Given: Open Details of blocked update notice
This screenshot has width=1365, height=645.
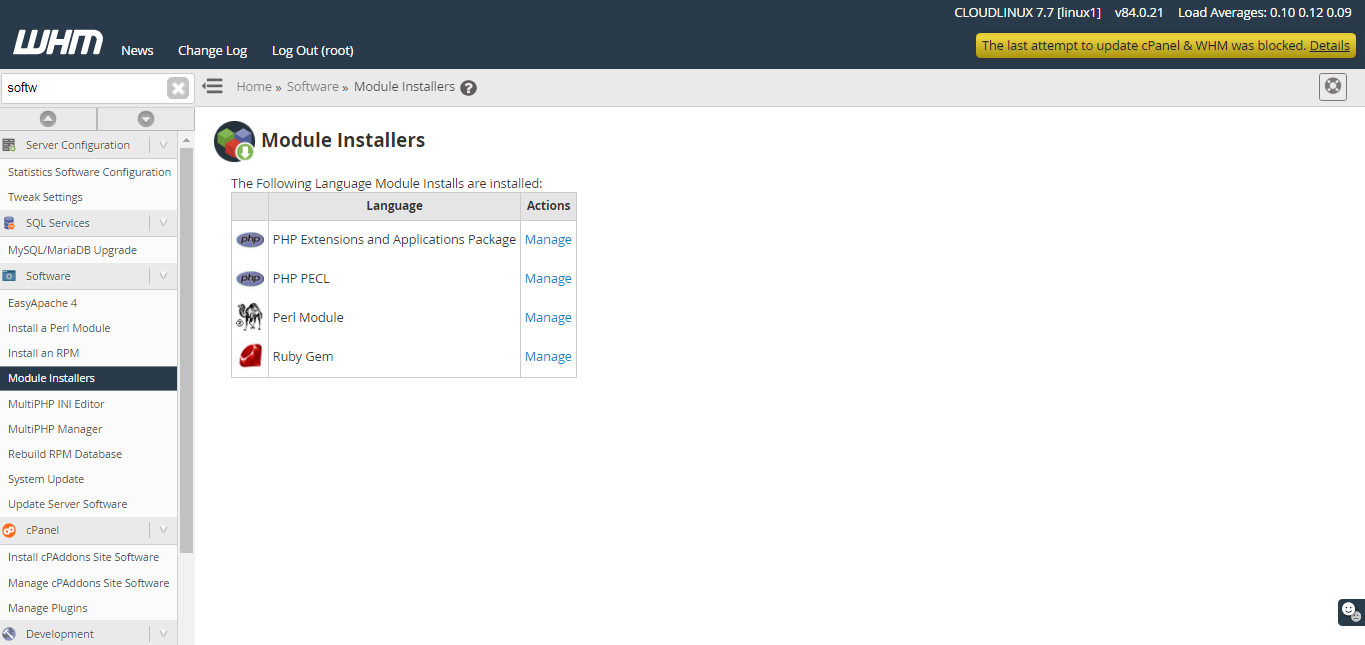Looking at the screenshot, I should click(x=1330, y=45).
